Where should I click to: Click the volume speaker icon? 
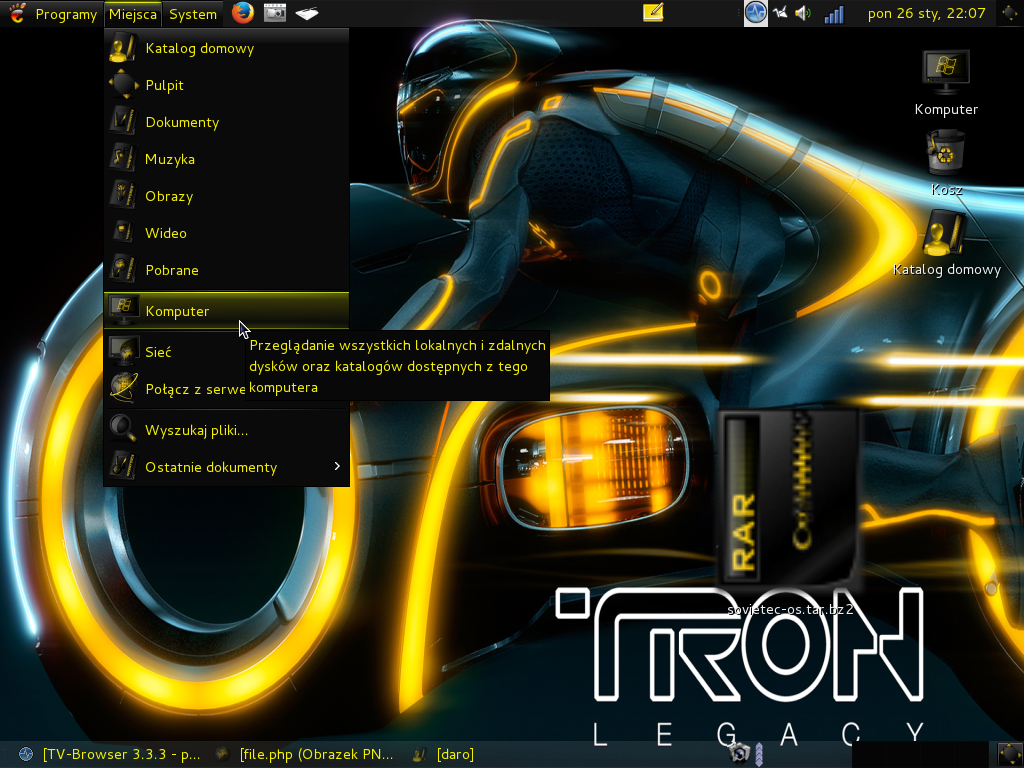[802, 14]
